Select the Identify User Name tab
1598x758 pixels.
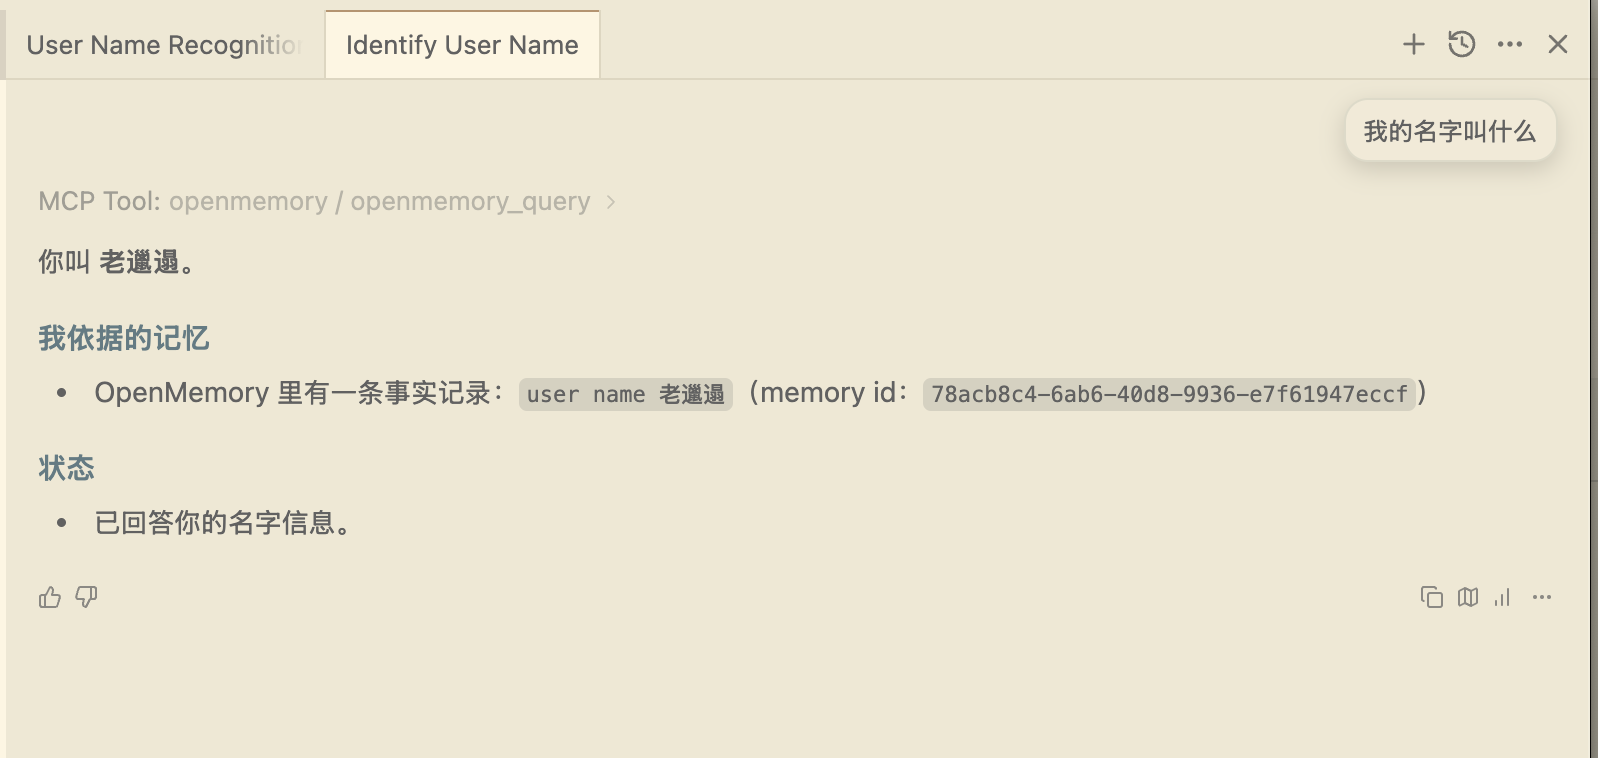(461, 44)
